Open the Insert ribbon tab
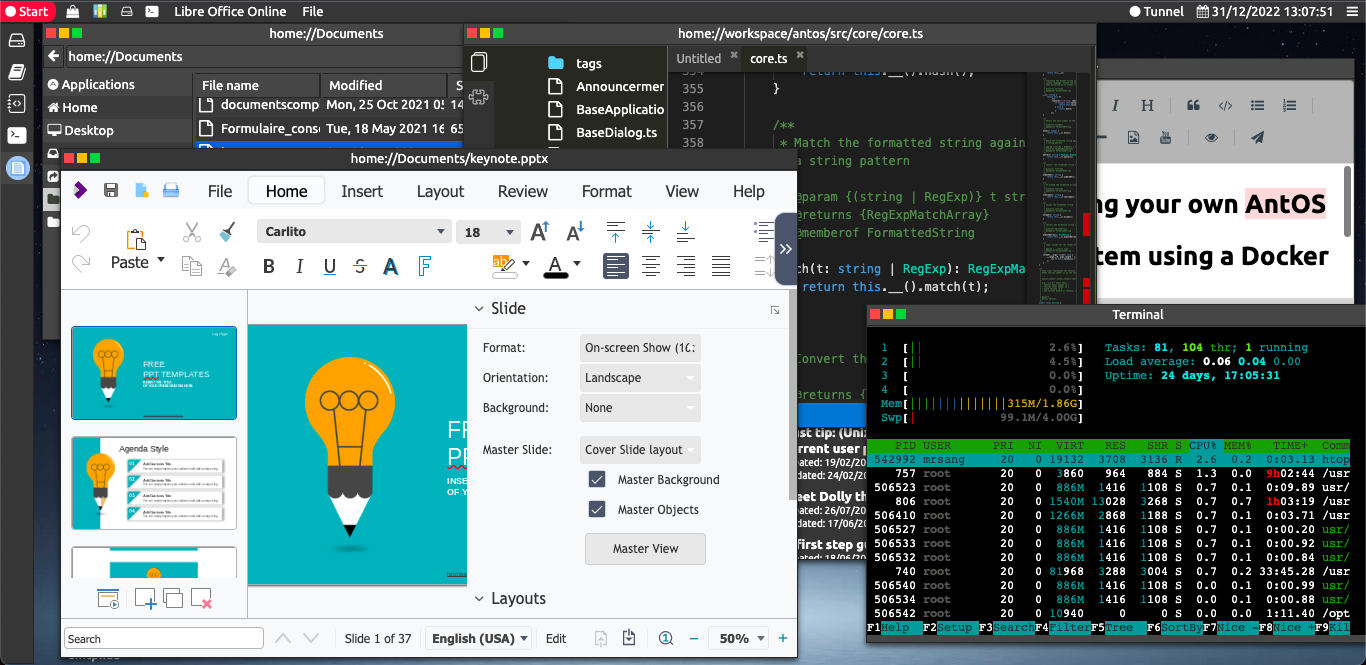The image size is (1366, 665). (x=362, y=191)
